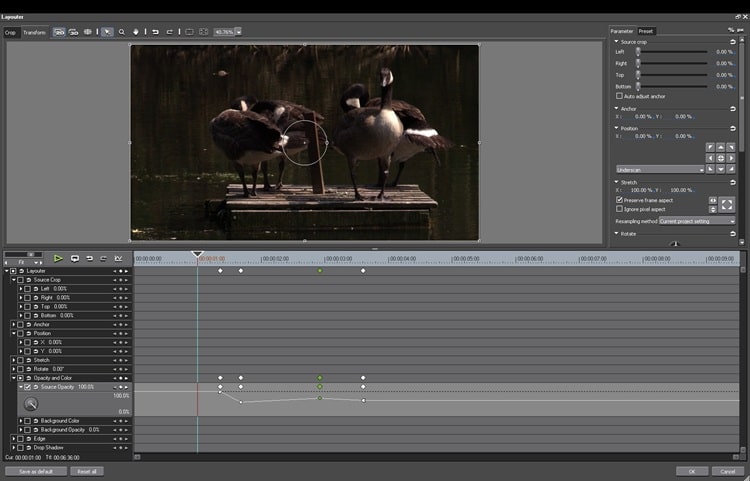This screenshot has height=481, width=750.
Task: Expand the Edge tree row
Action: click(14, 439)
